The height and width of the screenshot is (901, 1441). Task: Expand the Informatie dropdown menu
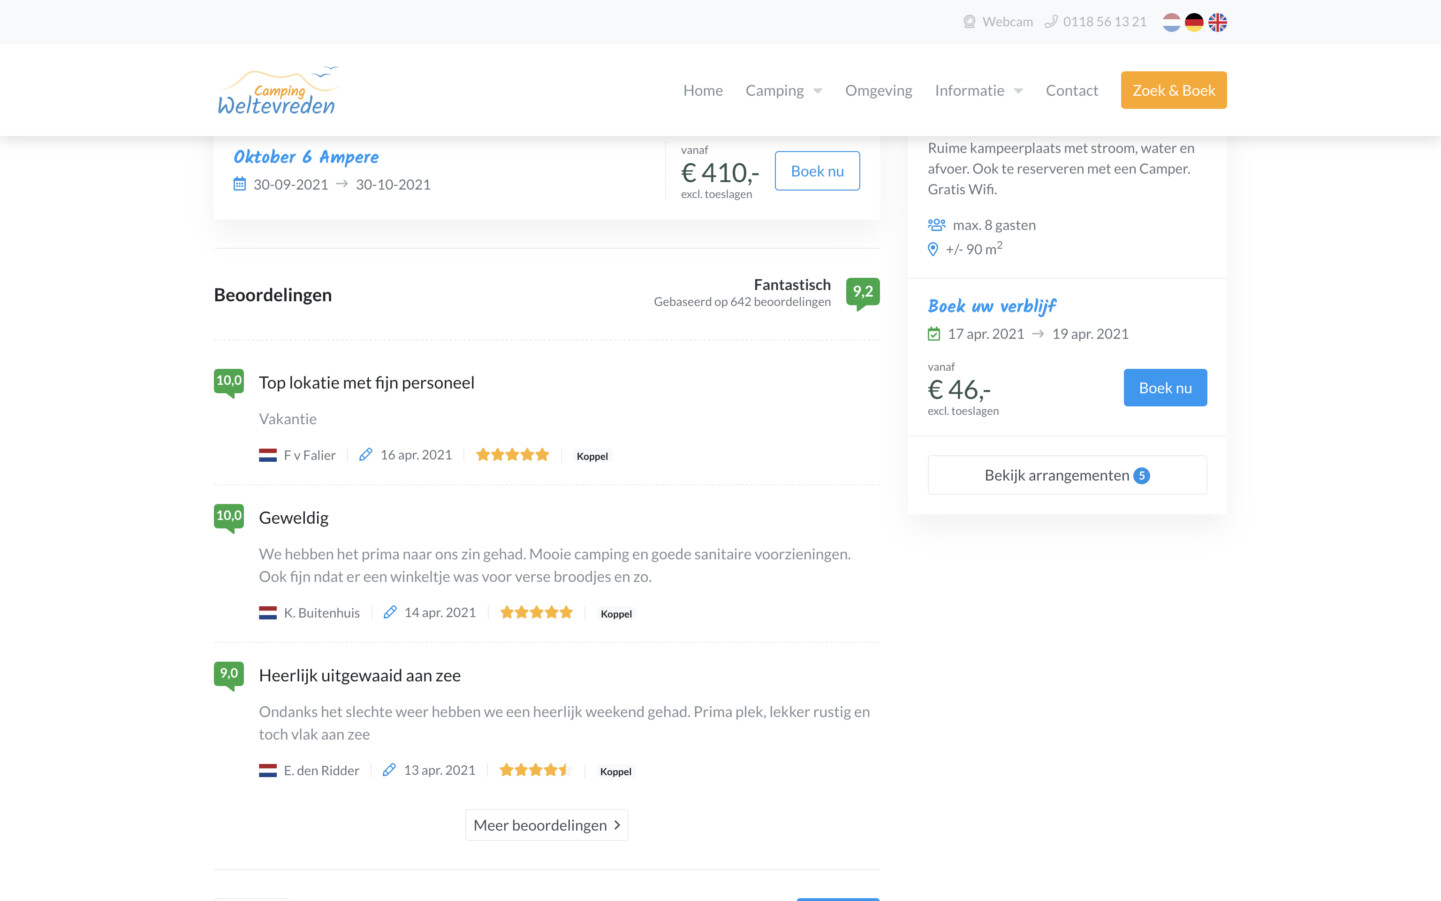click(x=979, y=90)
